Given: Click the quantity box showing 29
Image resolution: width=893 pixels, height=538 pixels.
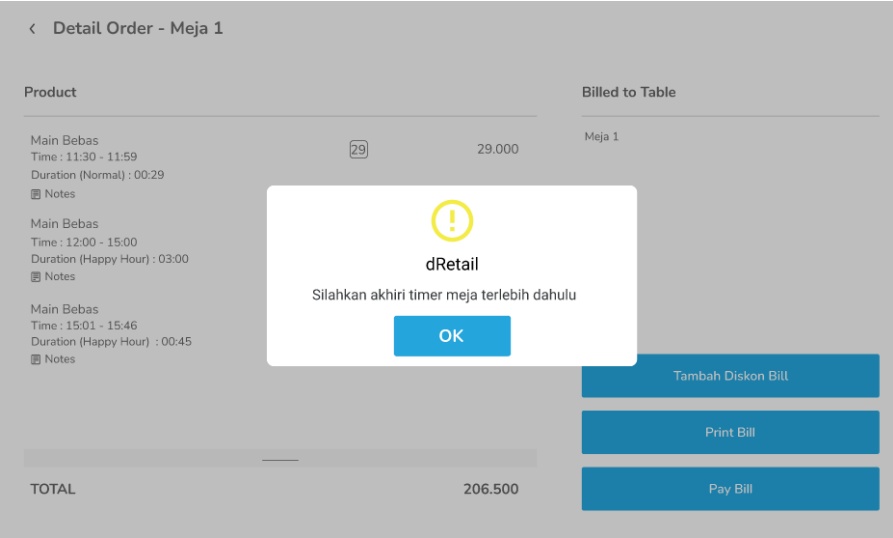Looking at the screenshot, I should click(x=358, y=150).
